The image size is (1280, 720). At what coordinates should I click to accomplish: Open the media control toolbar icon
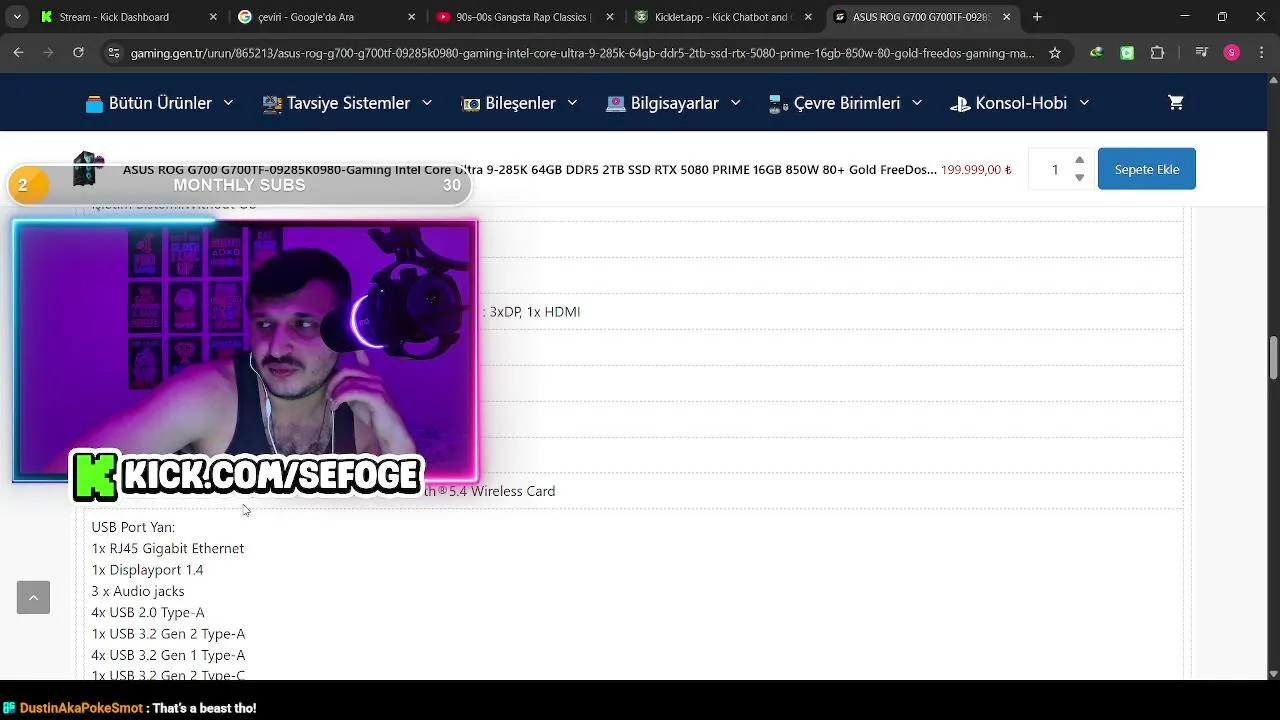coord(1202,53)
